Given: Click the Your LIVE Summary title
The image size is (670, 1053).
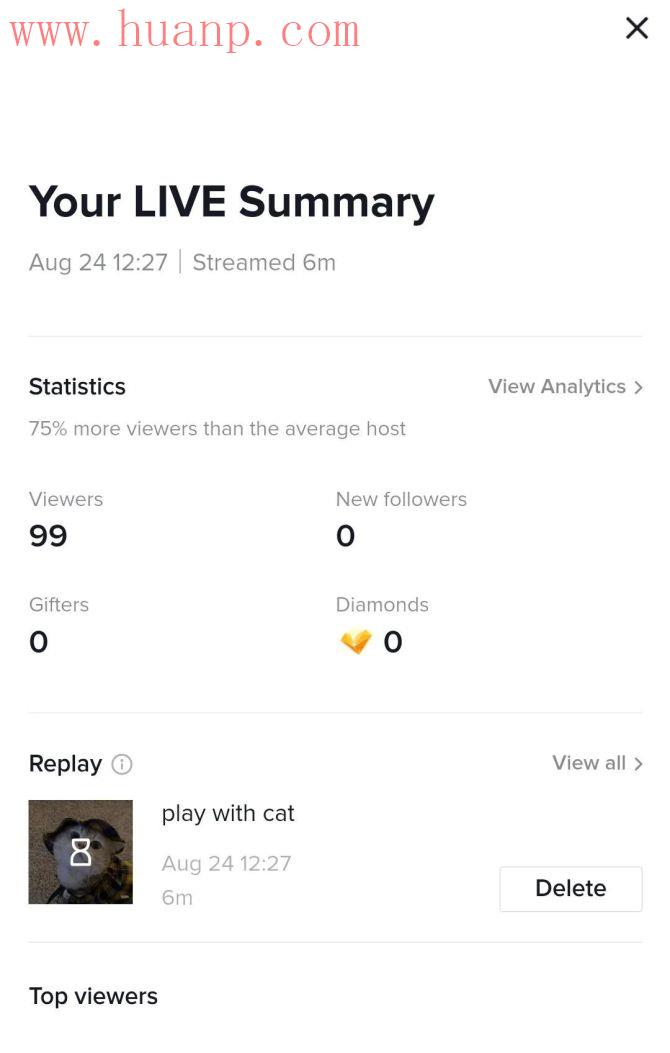Looking at the screenshot, I should pyautogui.click(x=232, y=203).
